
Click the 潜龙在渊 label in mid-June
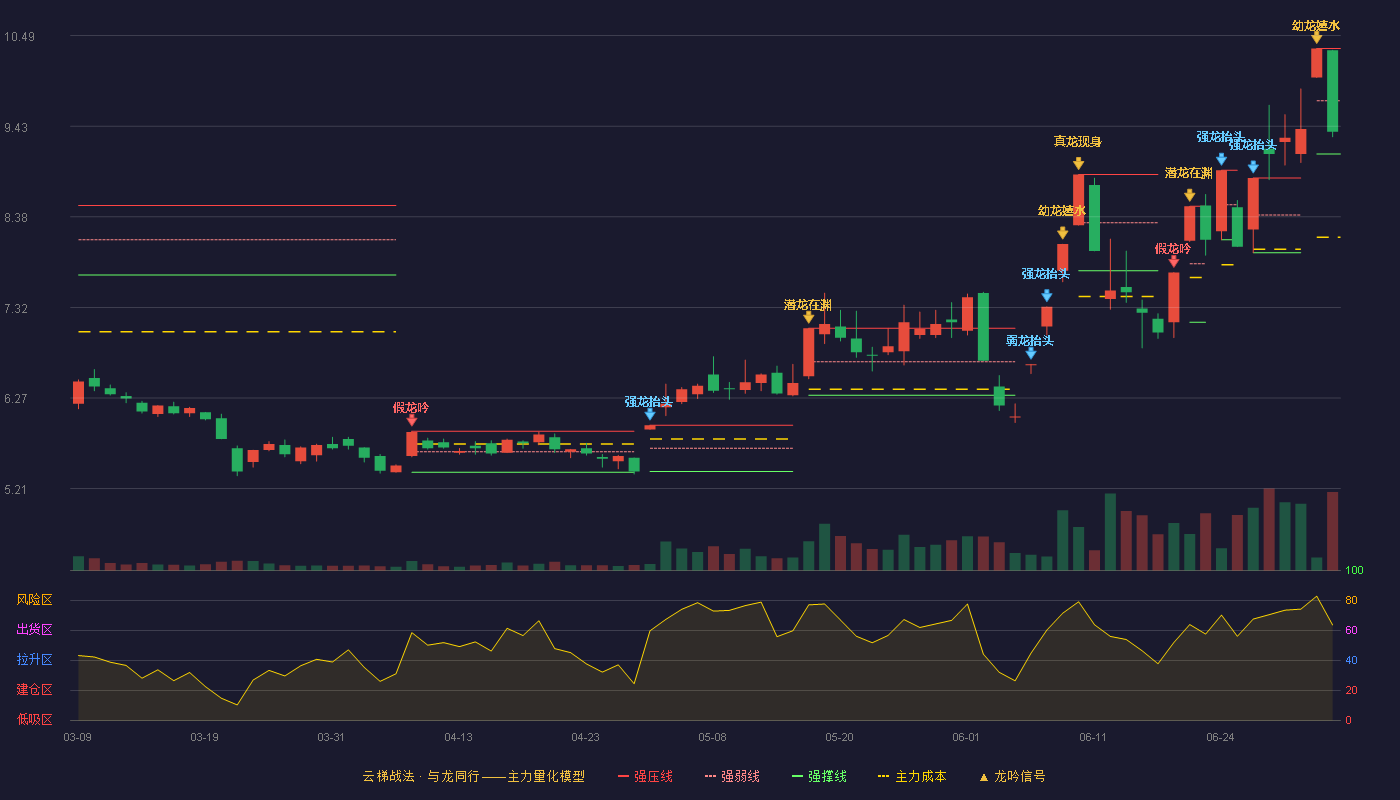click(x=1189, y=174)
